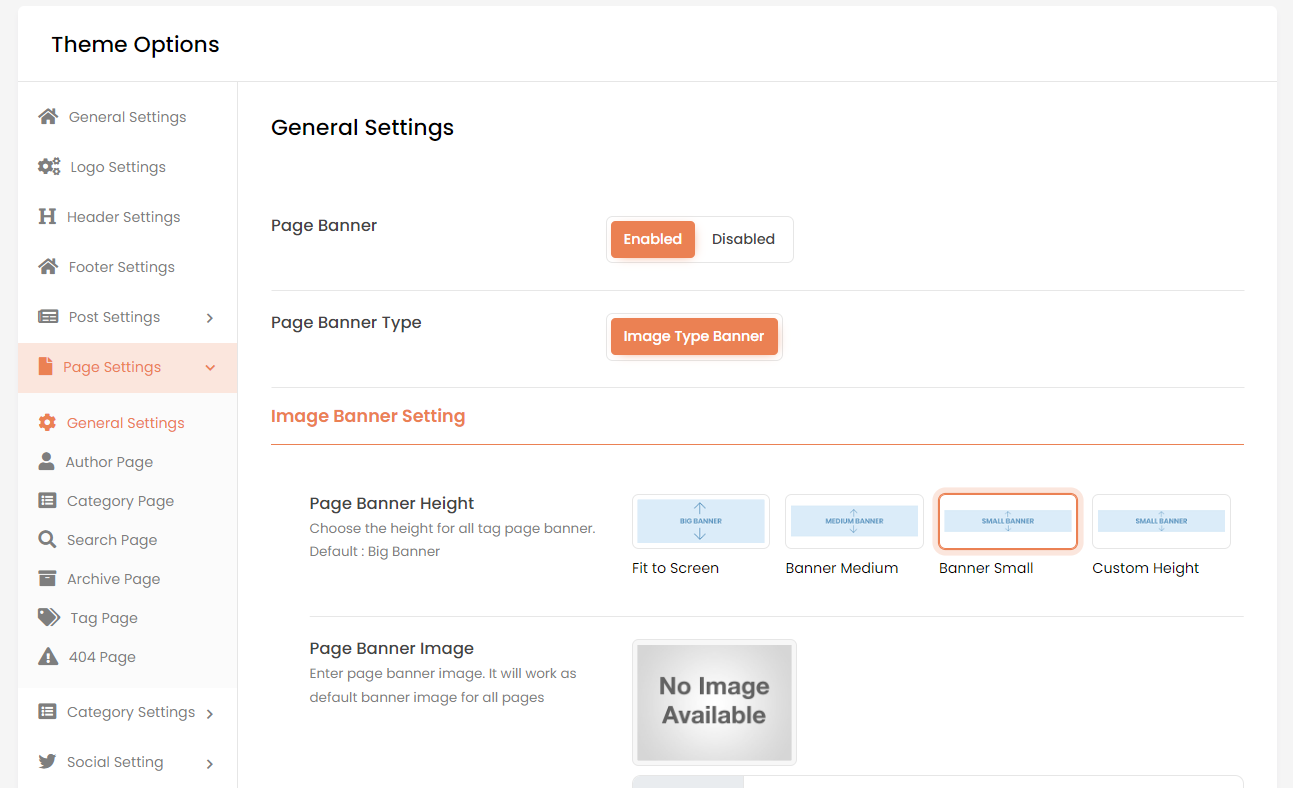Open Footer Settings in sidebar
The width and height of the screenshot is (1293, 788).
pos(121,267)
